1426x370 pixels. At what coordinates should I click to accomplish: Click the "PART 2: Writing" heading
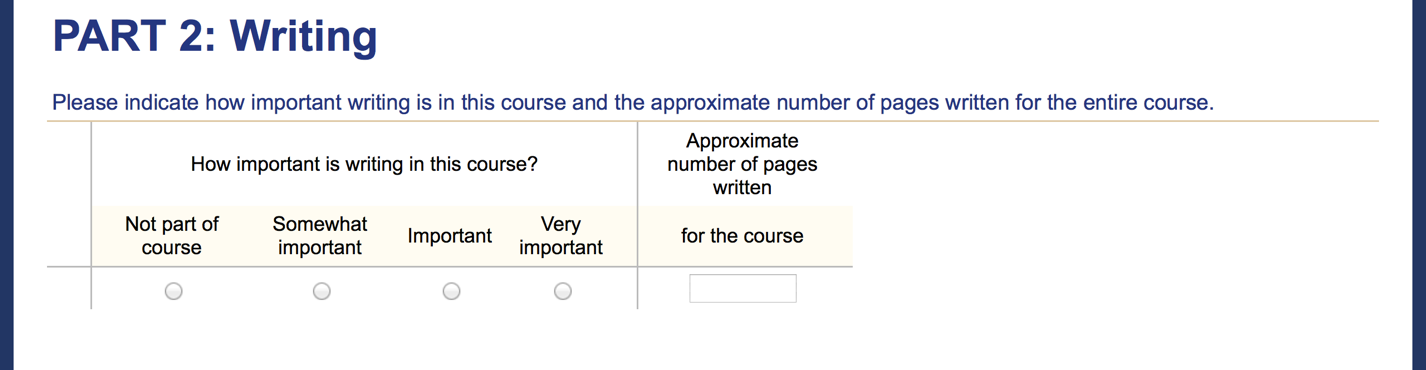click(x=215, y=36)
